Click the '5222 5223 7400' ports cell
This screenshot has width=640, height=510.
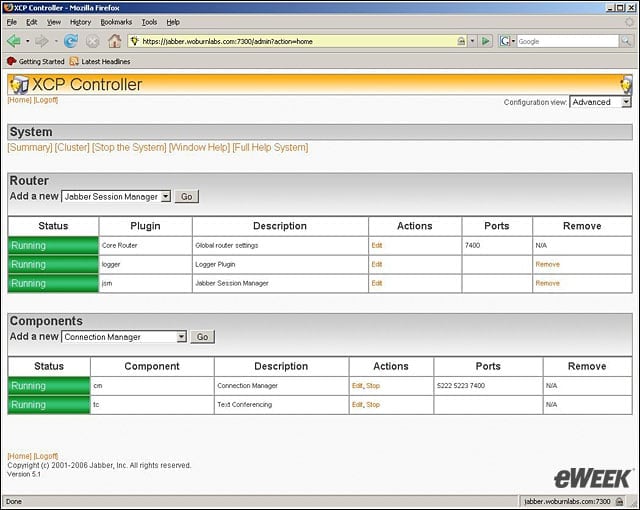point(488,386)
